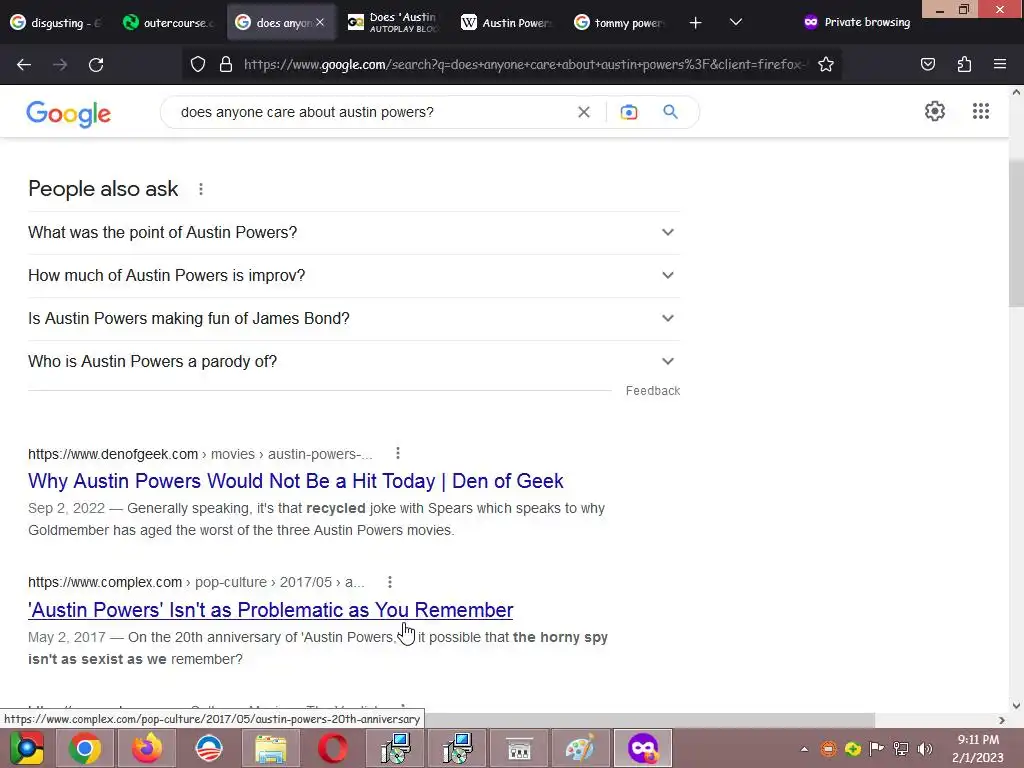Image resolution: width=1024 pixels, height=768 pixels.
Task: Go back to the previous page
Action: [x=24, y=64]
